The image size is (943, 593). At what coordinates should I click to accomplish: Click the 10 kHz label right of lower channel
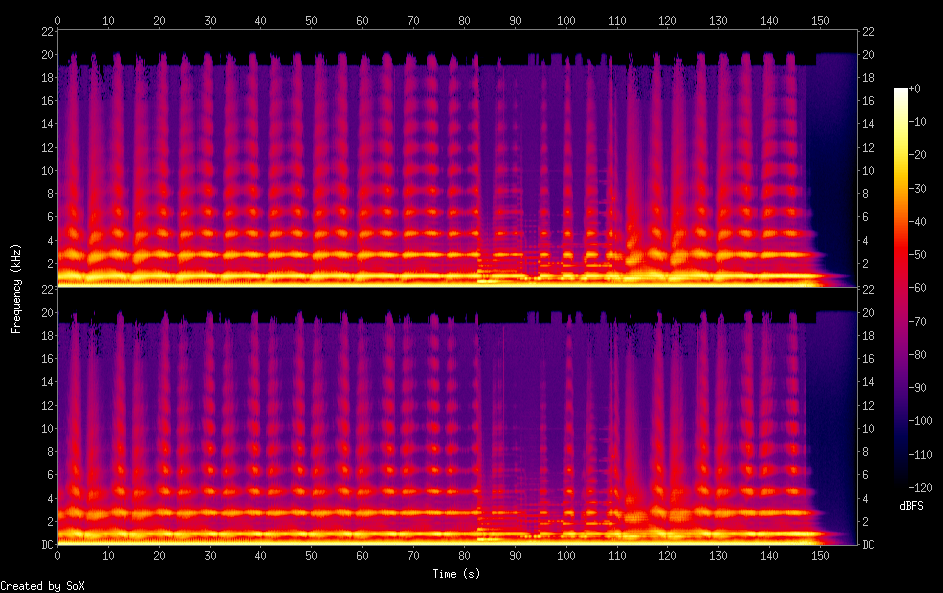click(868, 428)
